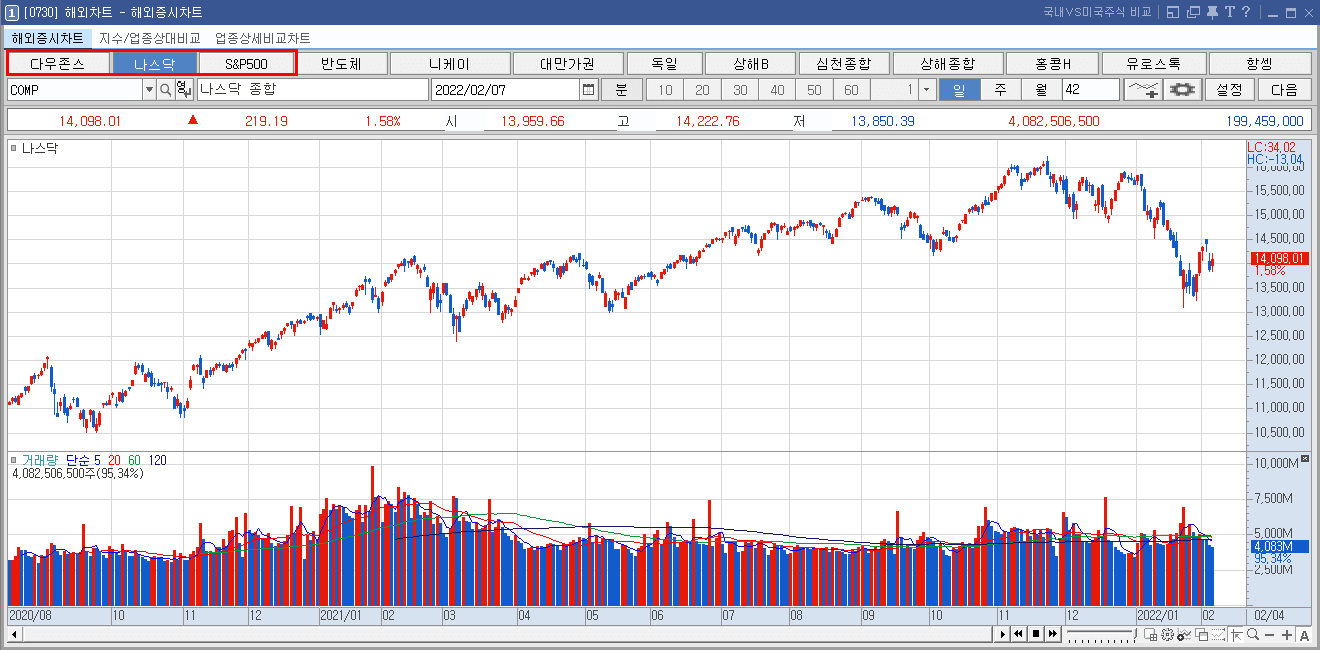The image size is (1320, 650).
Task: Click the play button in bottom chart controls
Action: (x=1002, y=634)
